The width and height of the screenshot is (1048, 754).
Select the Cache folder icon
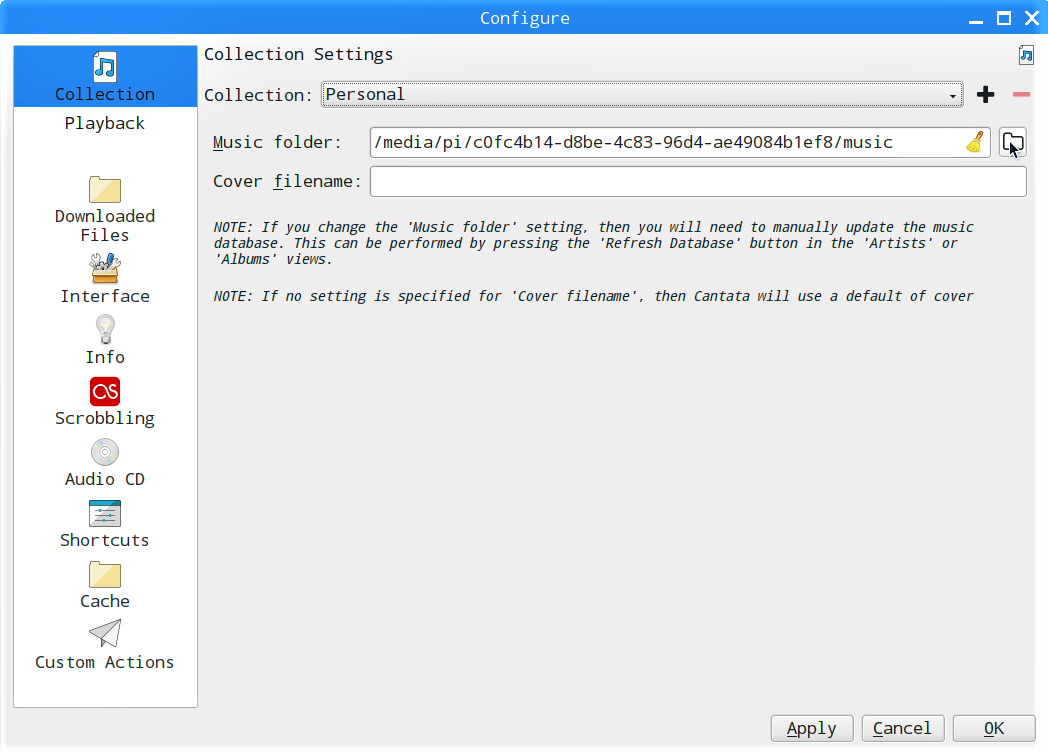click(105, 575)
